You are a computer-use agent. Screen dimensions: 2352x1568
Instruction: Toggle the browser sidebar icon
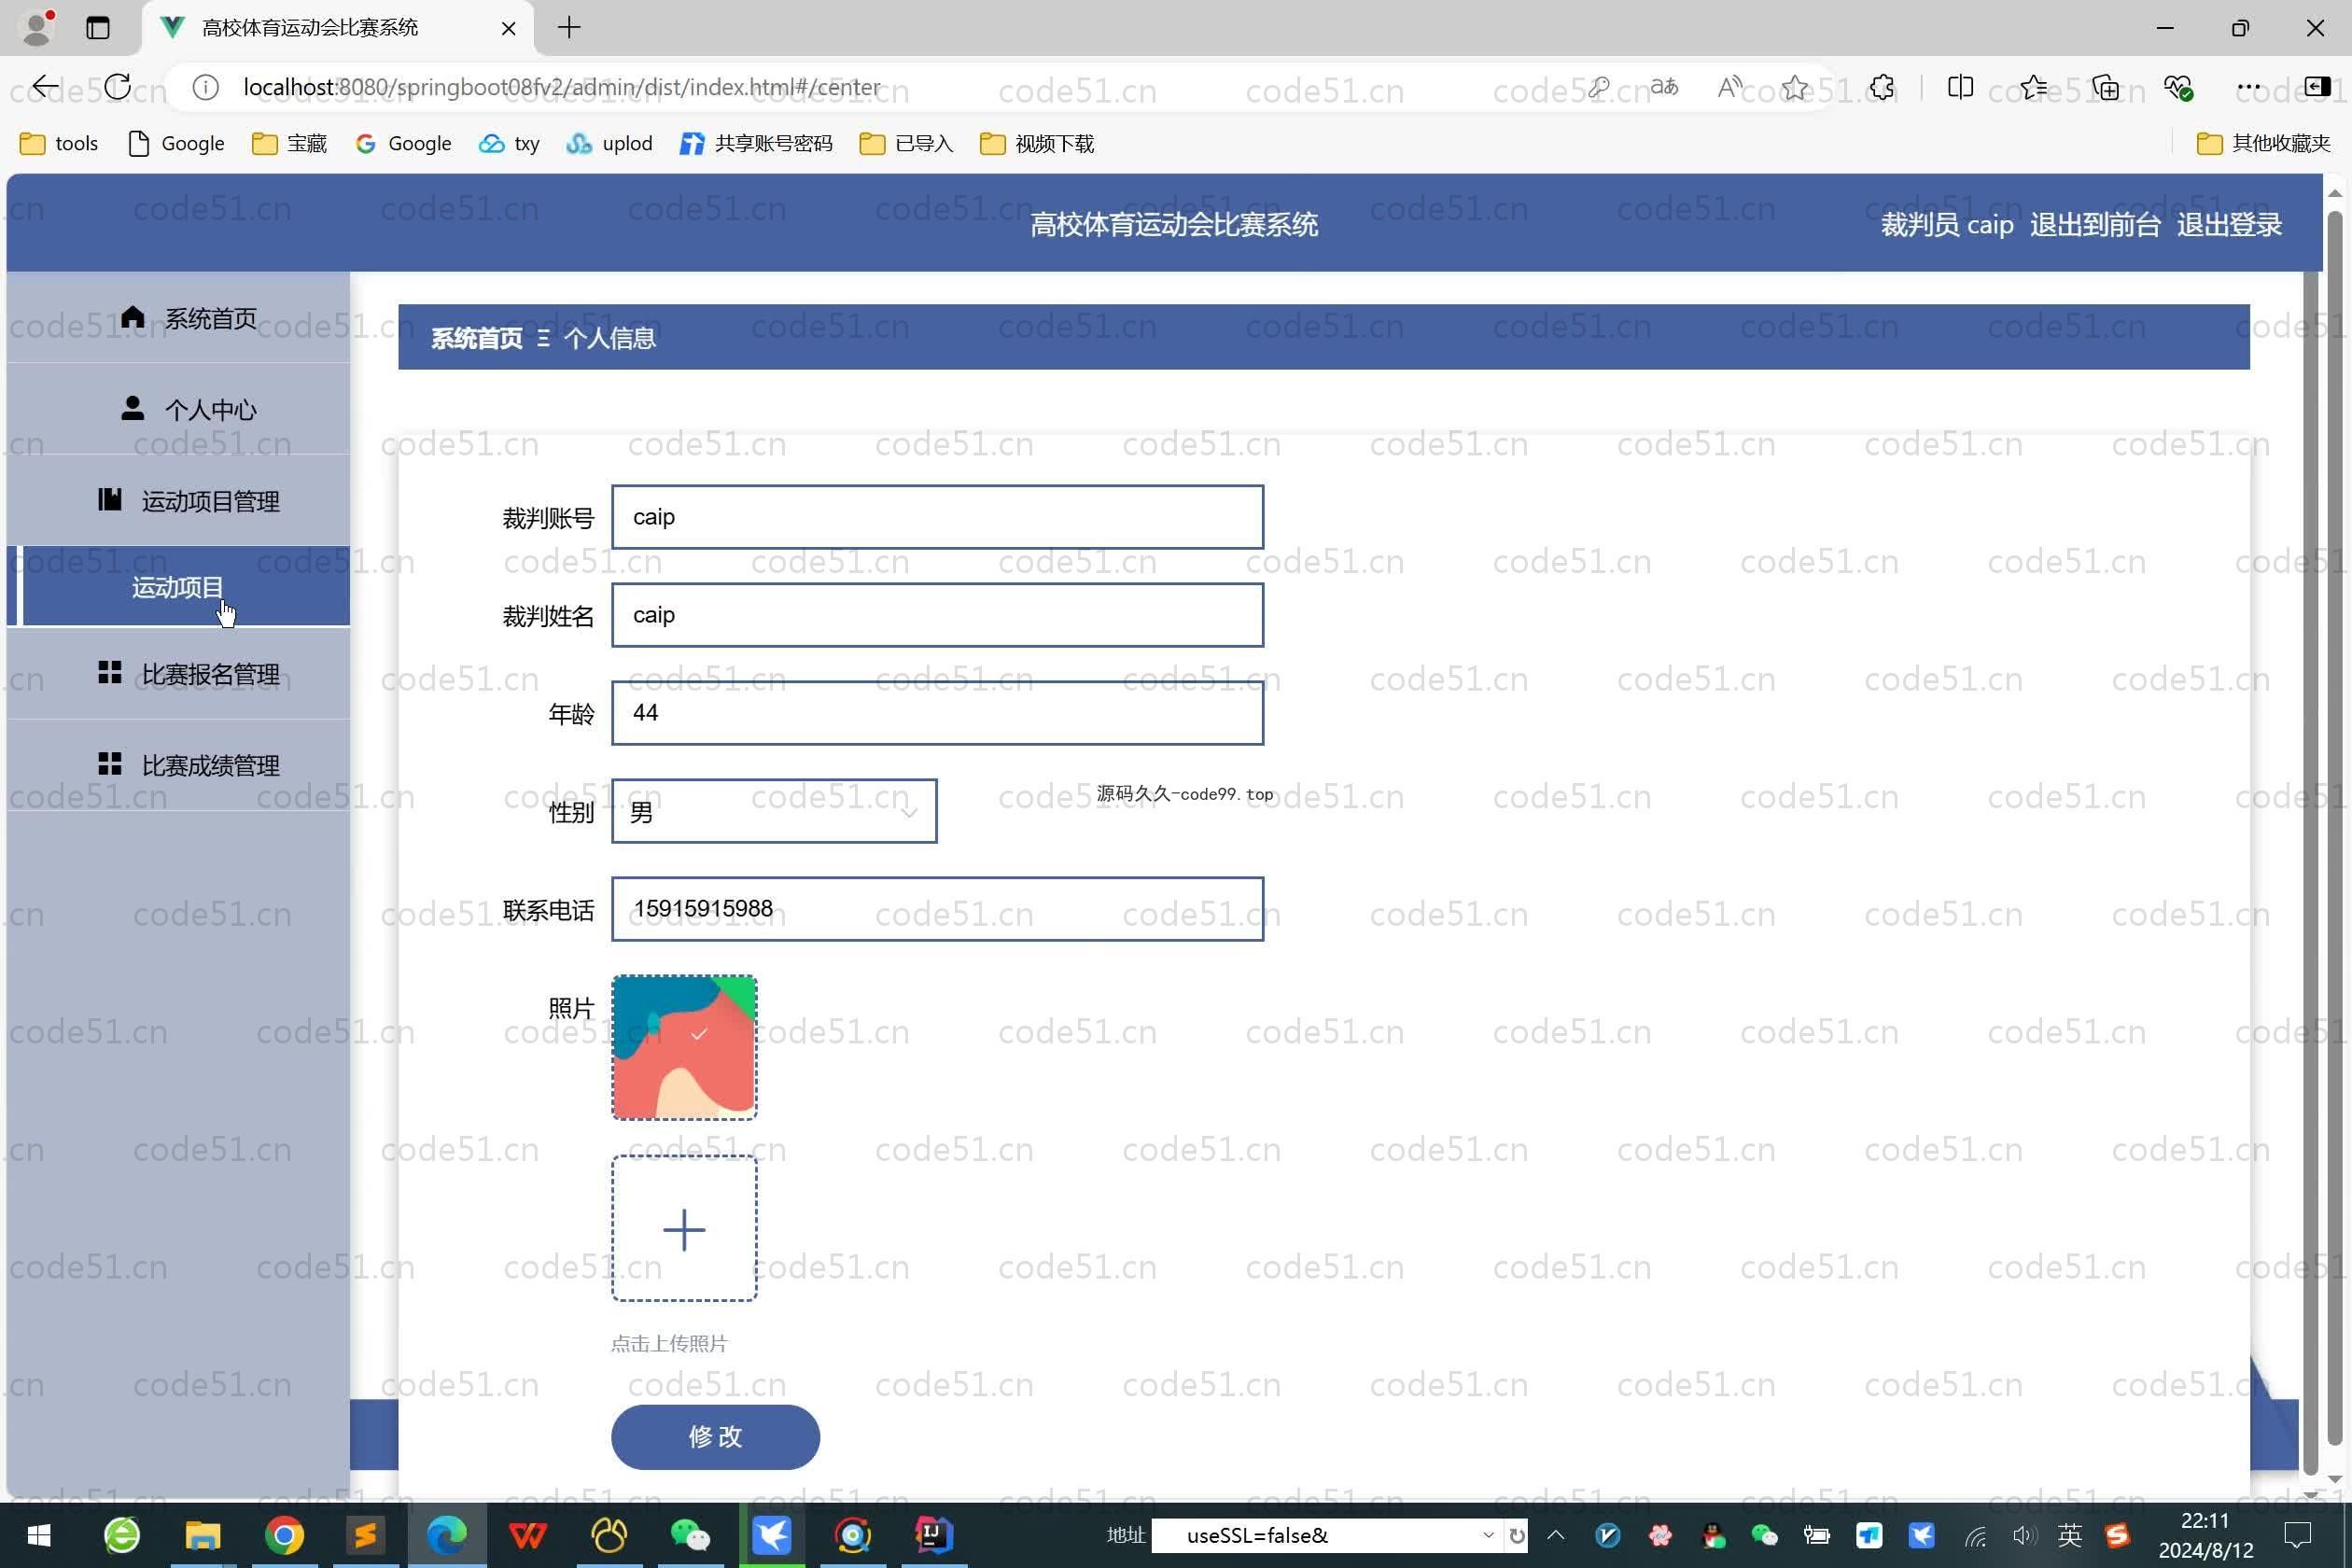click(2317, 87)
